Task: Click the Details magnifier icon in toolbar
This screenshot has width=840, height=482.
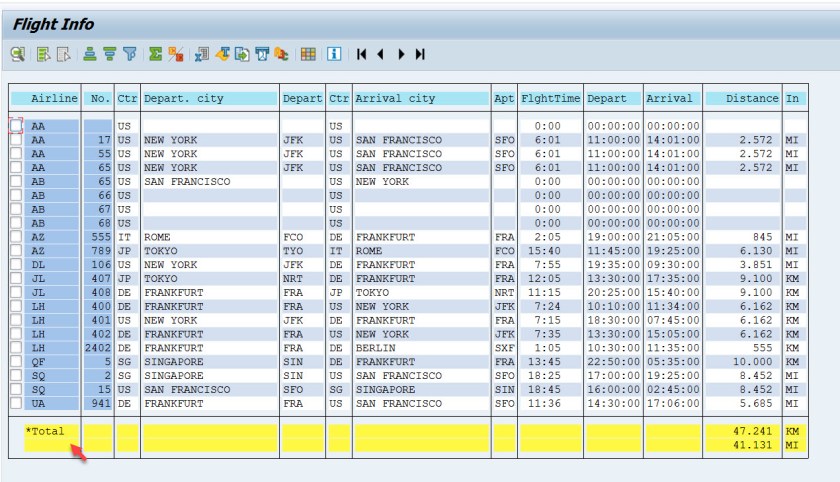Action: point(18,54)
